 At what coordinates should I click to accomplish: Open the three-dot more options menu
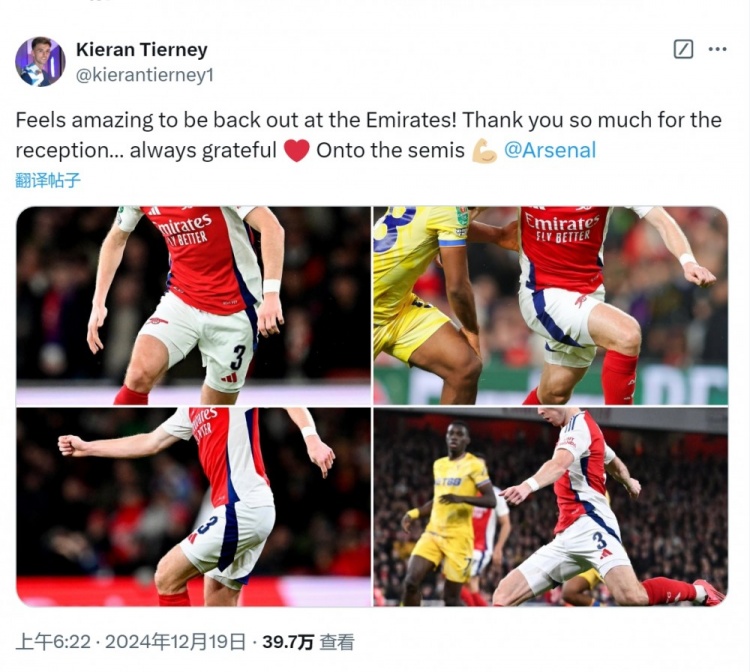[x=717, y=49]
